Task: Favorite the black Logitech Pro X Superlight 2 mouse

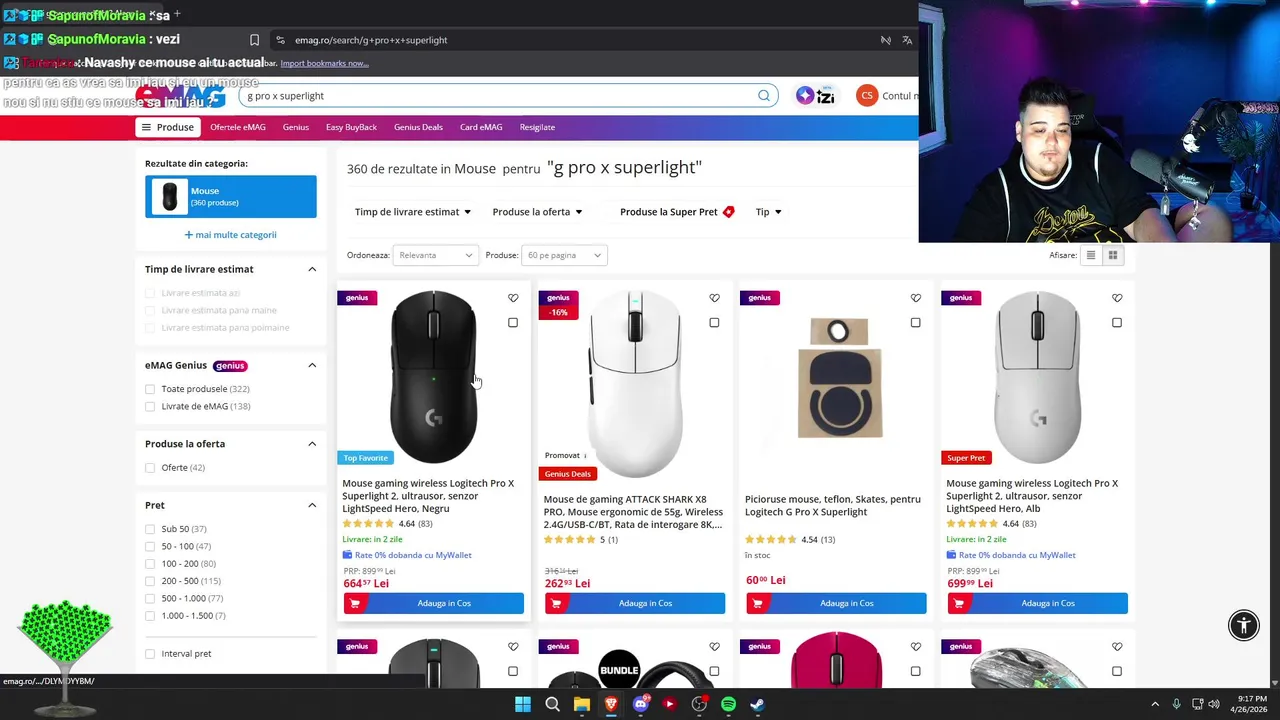Action: 513,298
